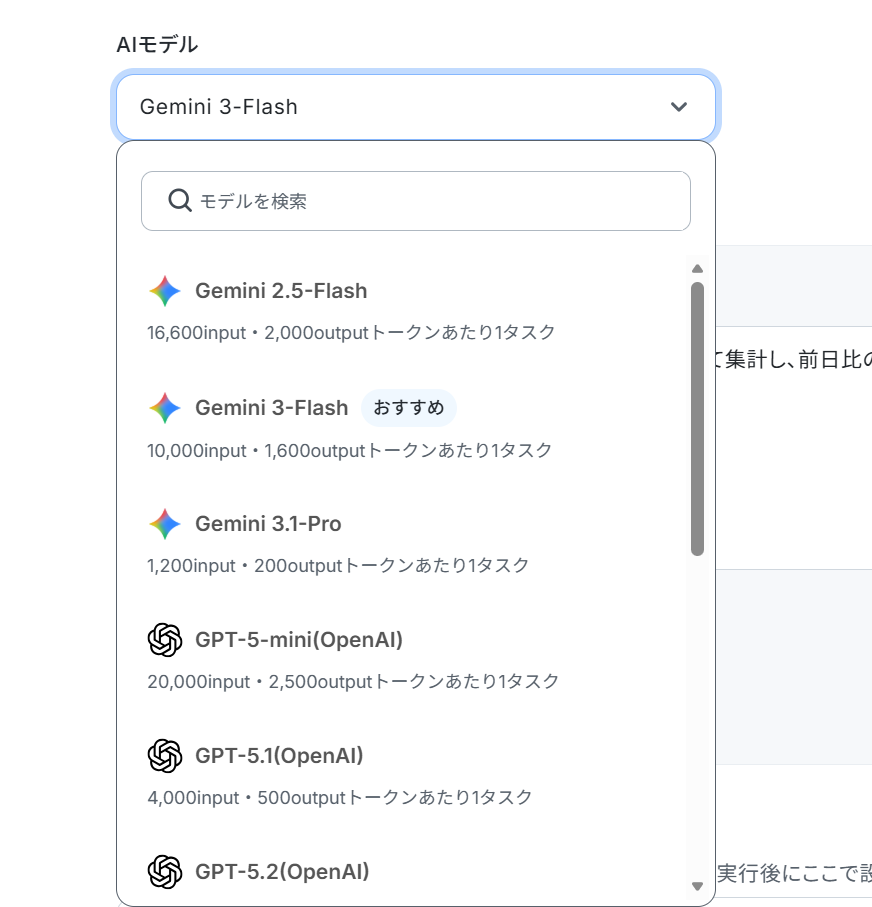872x907 pixels.
Task: Collapse the AIモデル dropdown via chevron arrow
Action: [x=679, y=107]
